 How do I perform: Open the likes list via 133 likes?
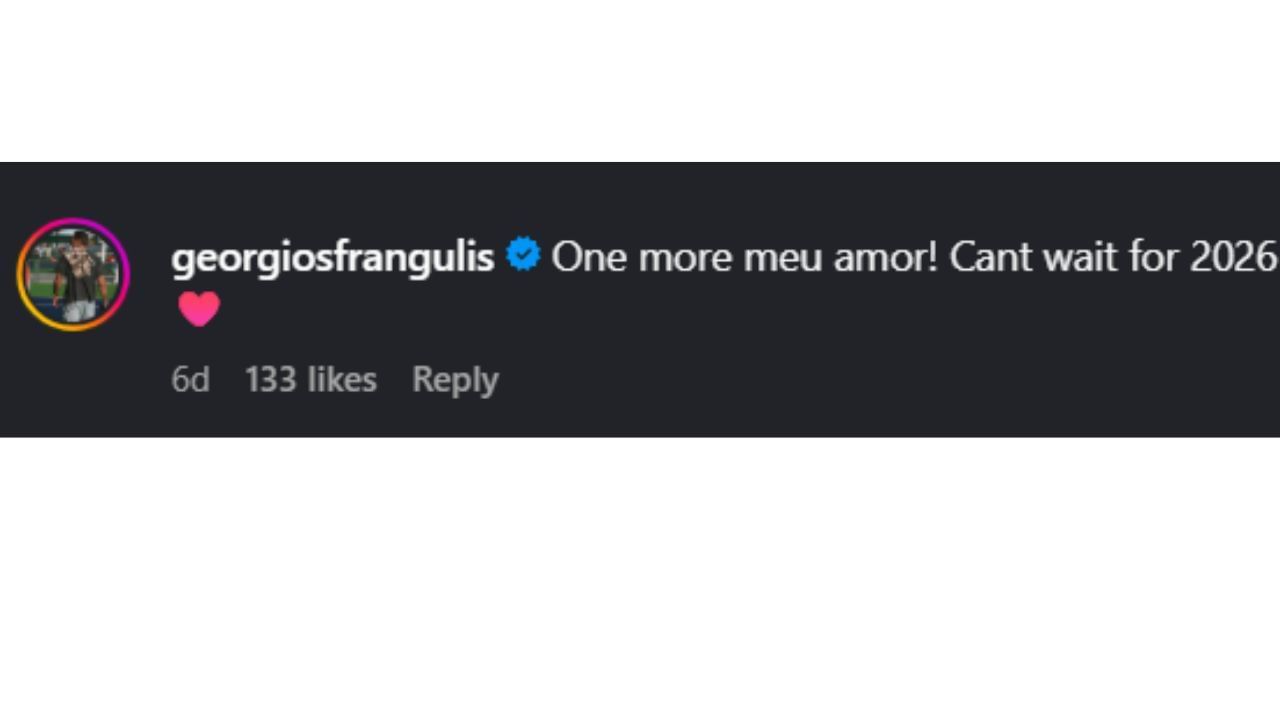click(310, 380)
